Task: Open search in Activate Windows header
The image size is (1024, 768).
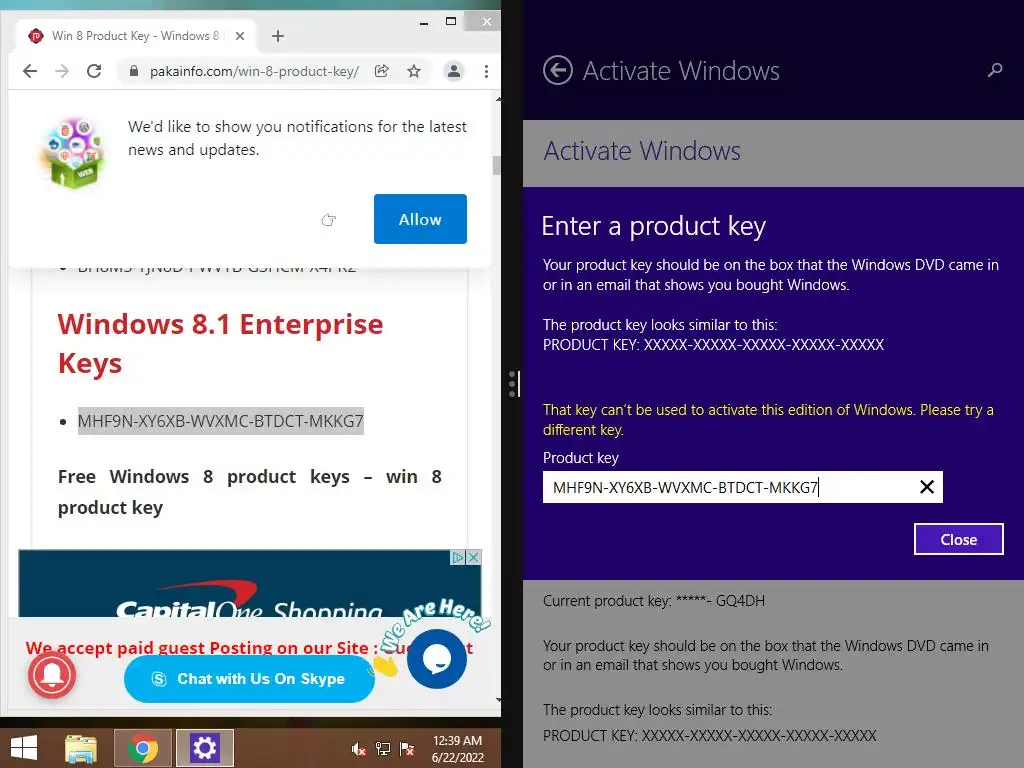Action: click(995, 70)
